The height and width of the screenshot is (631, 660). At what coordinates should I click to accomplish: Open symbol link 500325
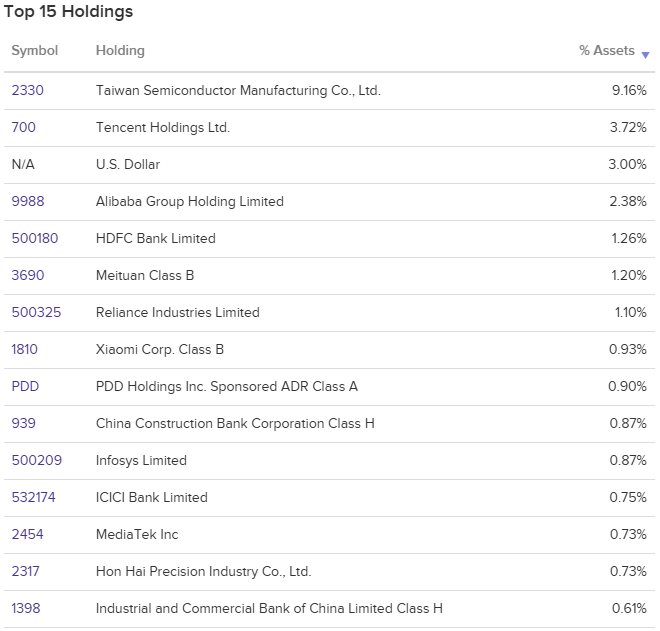[x=36, y=312]
